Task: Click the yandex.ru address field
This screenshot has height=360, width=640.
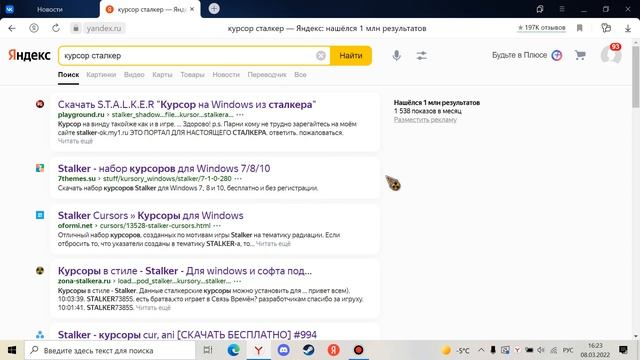Action: point(104,28)
